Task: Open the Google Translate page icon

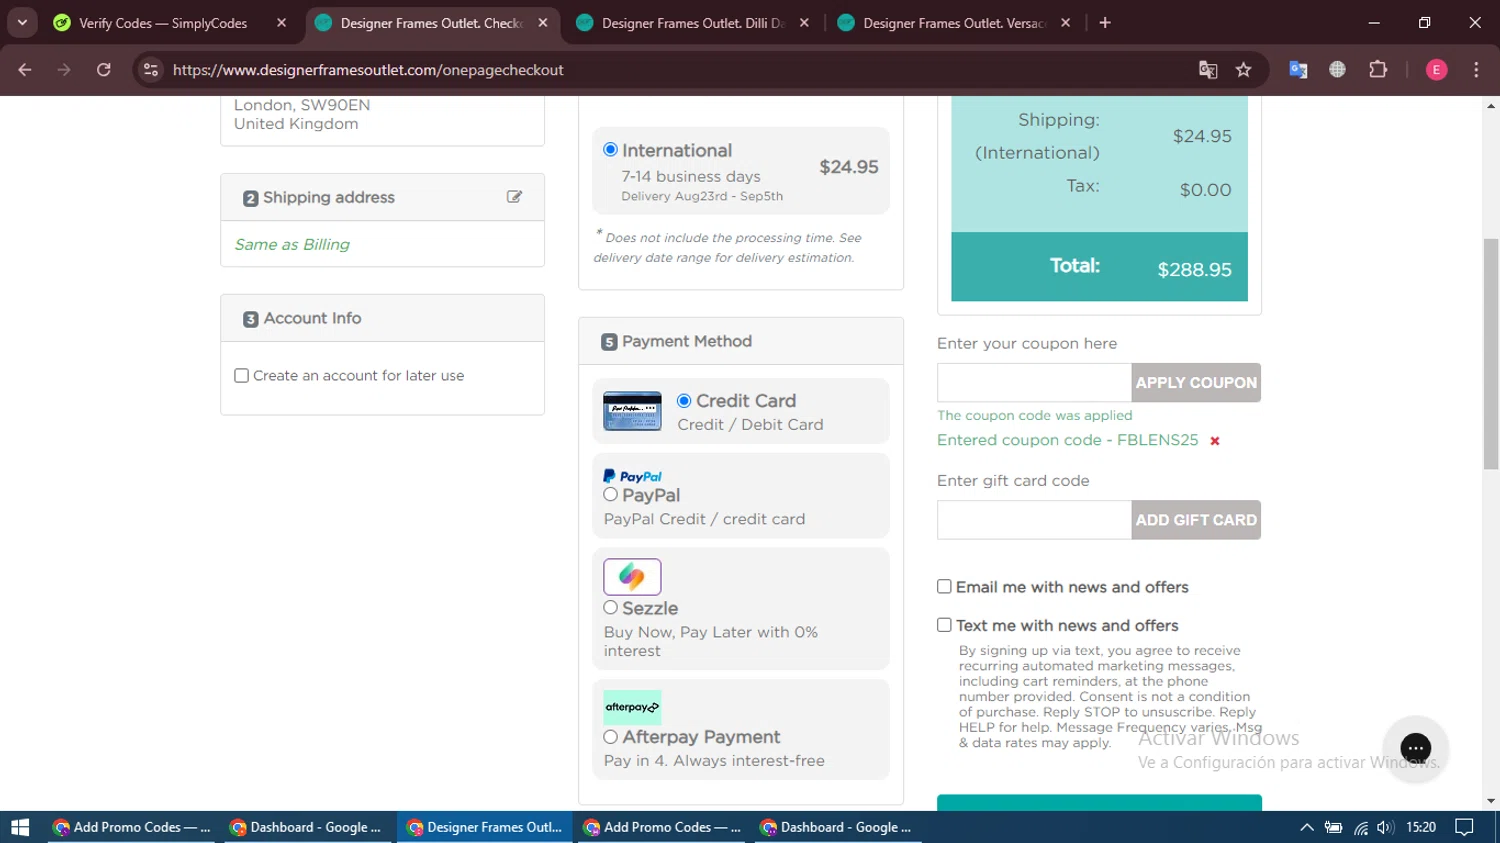Action: [x=1208, y=70]
